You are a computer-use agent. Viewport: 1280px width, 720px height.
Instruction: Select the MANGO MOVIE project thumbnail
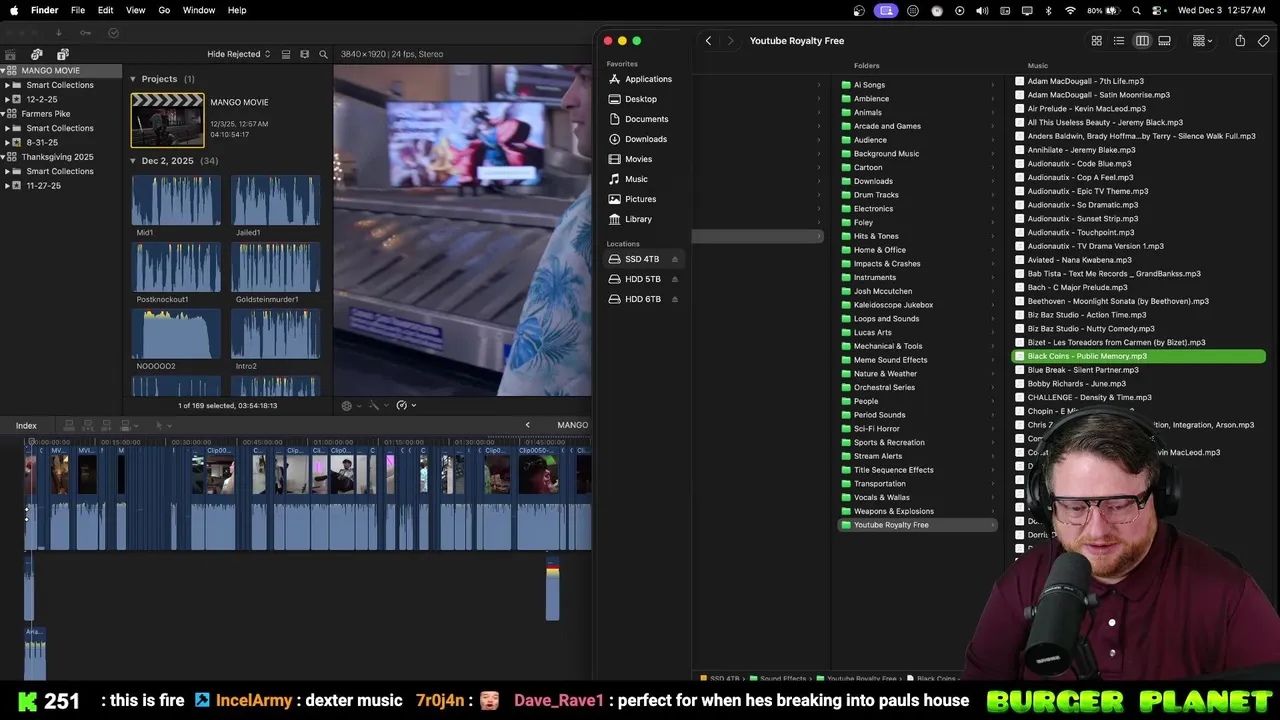pyautogui.click(x=167, y=120)
